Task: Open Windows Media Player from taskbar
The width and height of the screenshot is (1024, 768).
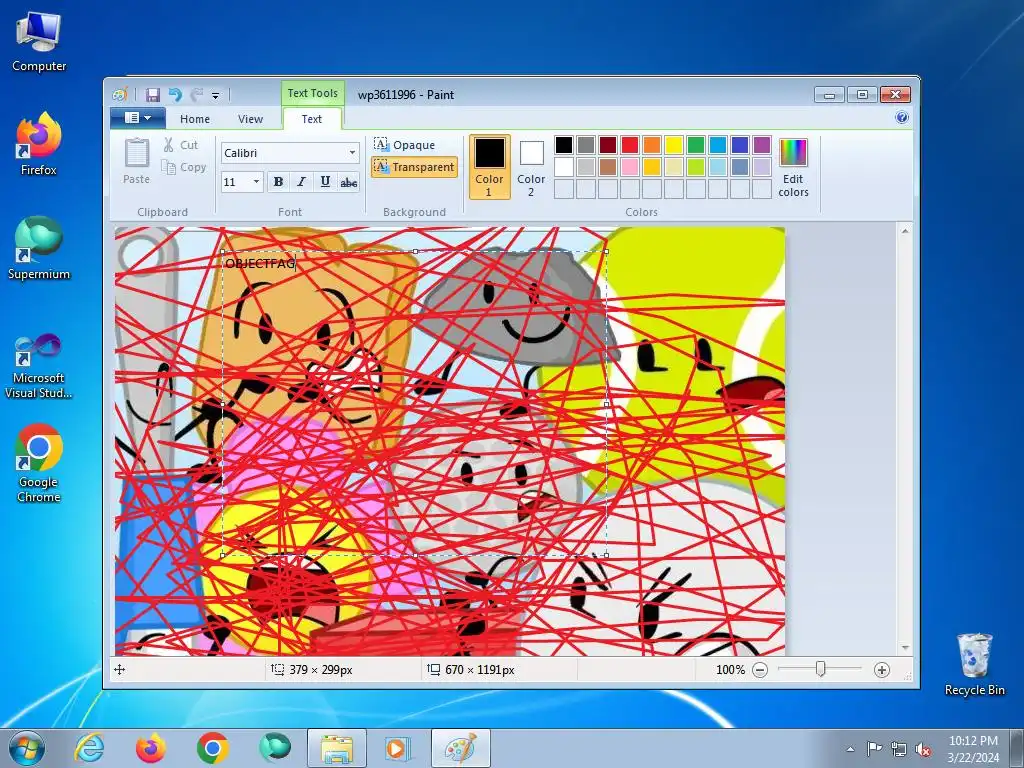Action: point(398,748)
